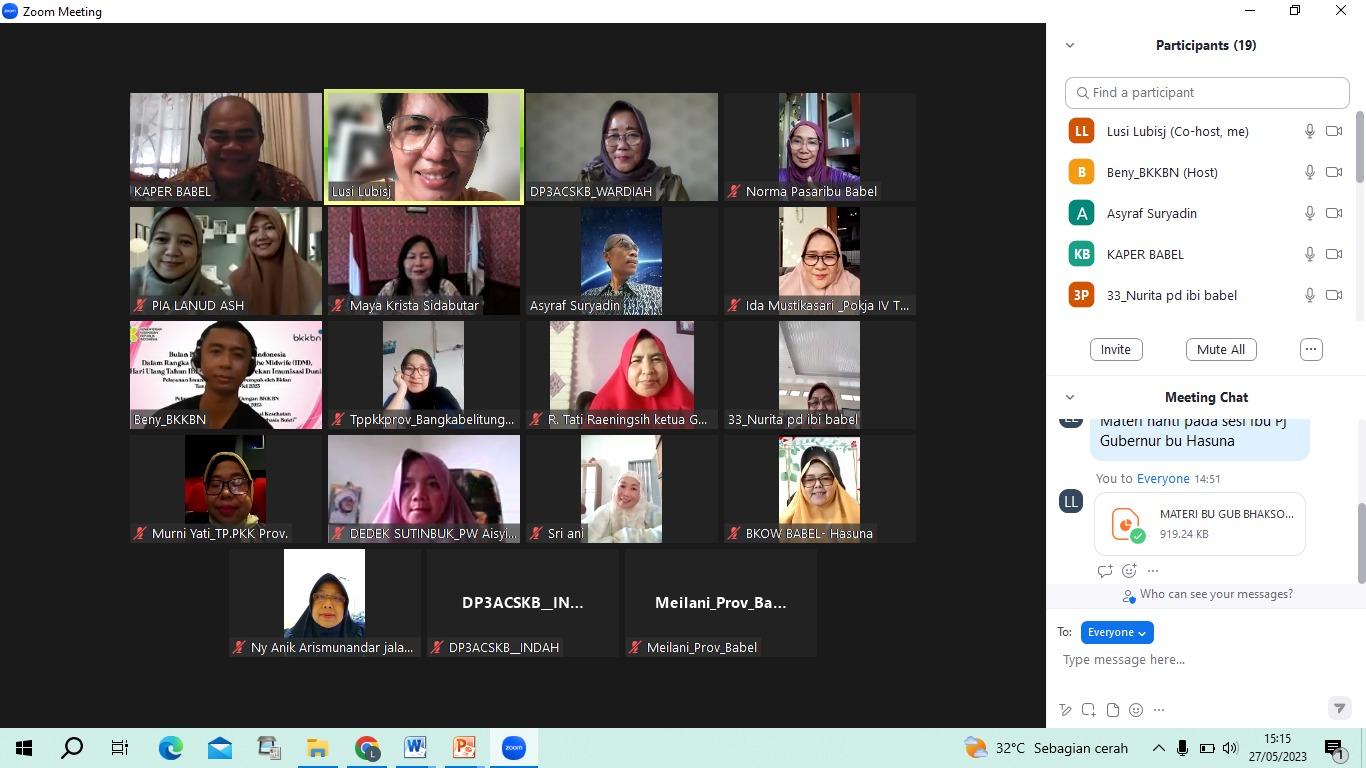Collapse the Participants panel
Viewport: 1366px width, 768px height.
[x=1069, y=45]
